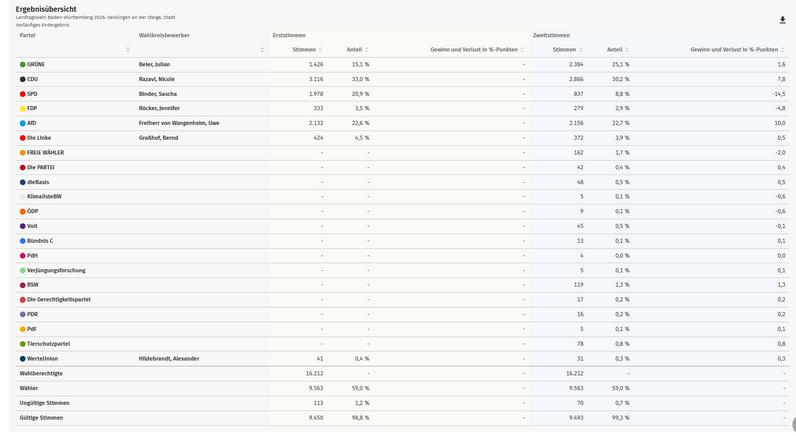Click the yellow FDP party color dot
796x436 pixels.
(23, 108)
